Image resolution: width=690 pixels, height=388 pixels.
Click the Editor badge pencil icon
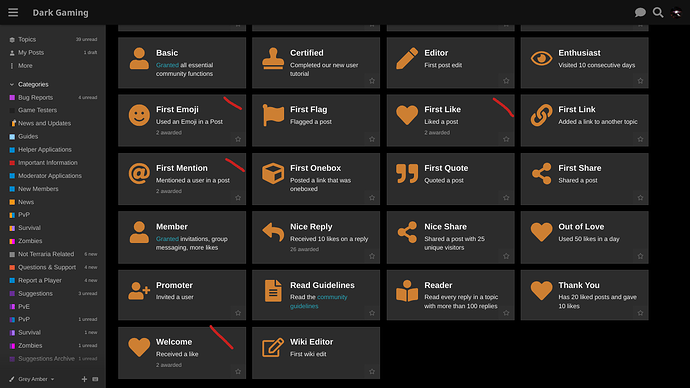(x=407, y=59)
